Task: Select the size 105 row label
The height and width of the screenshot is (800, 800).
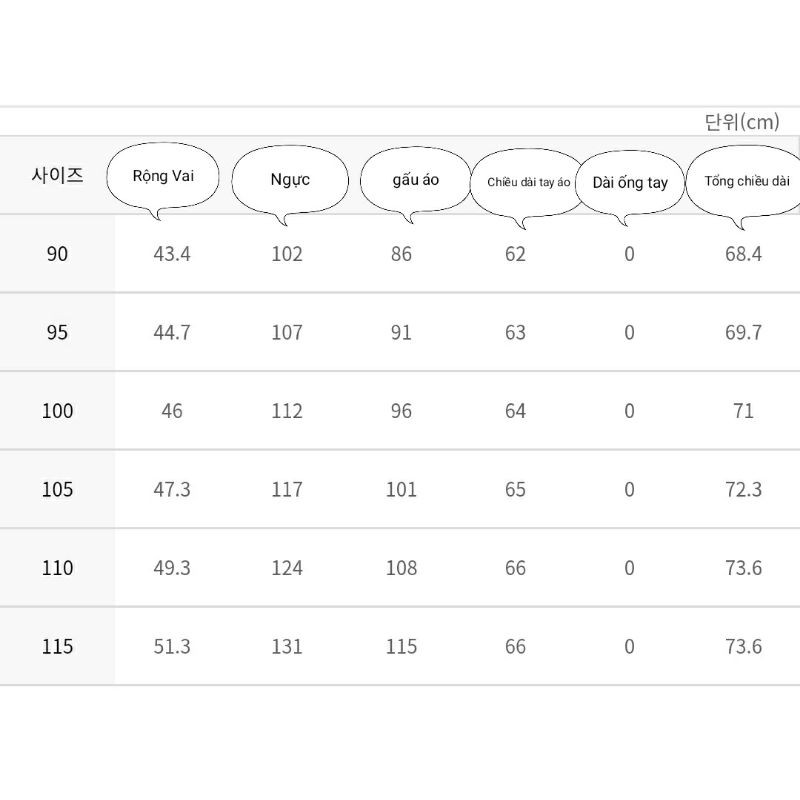Action: pyautogui.click(x=57, y=489)
